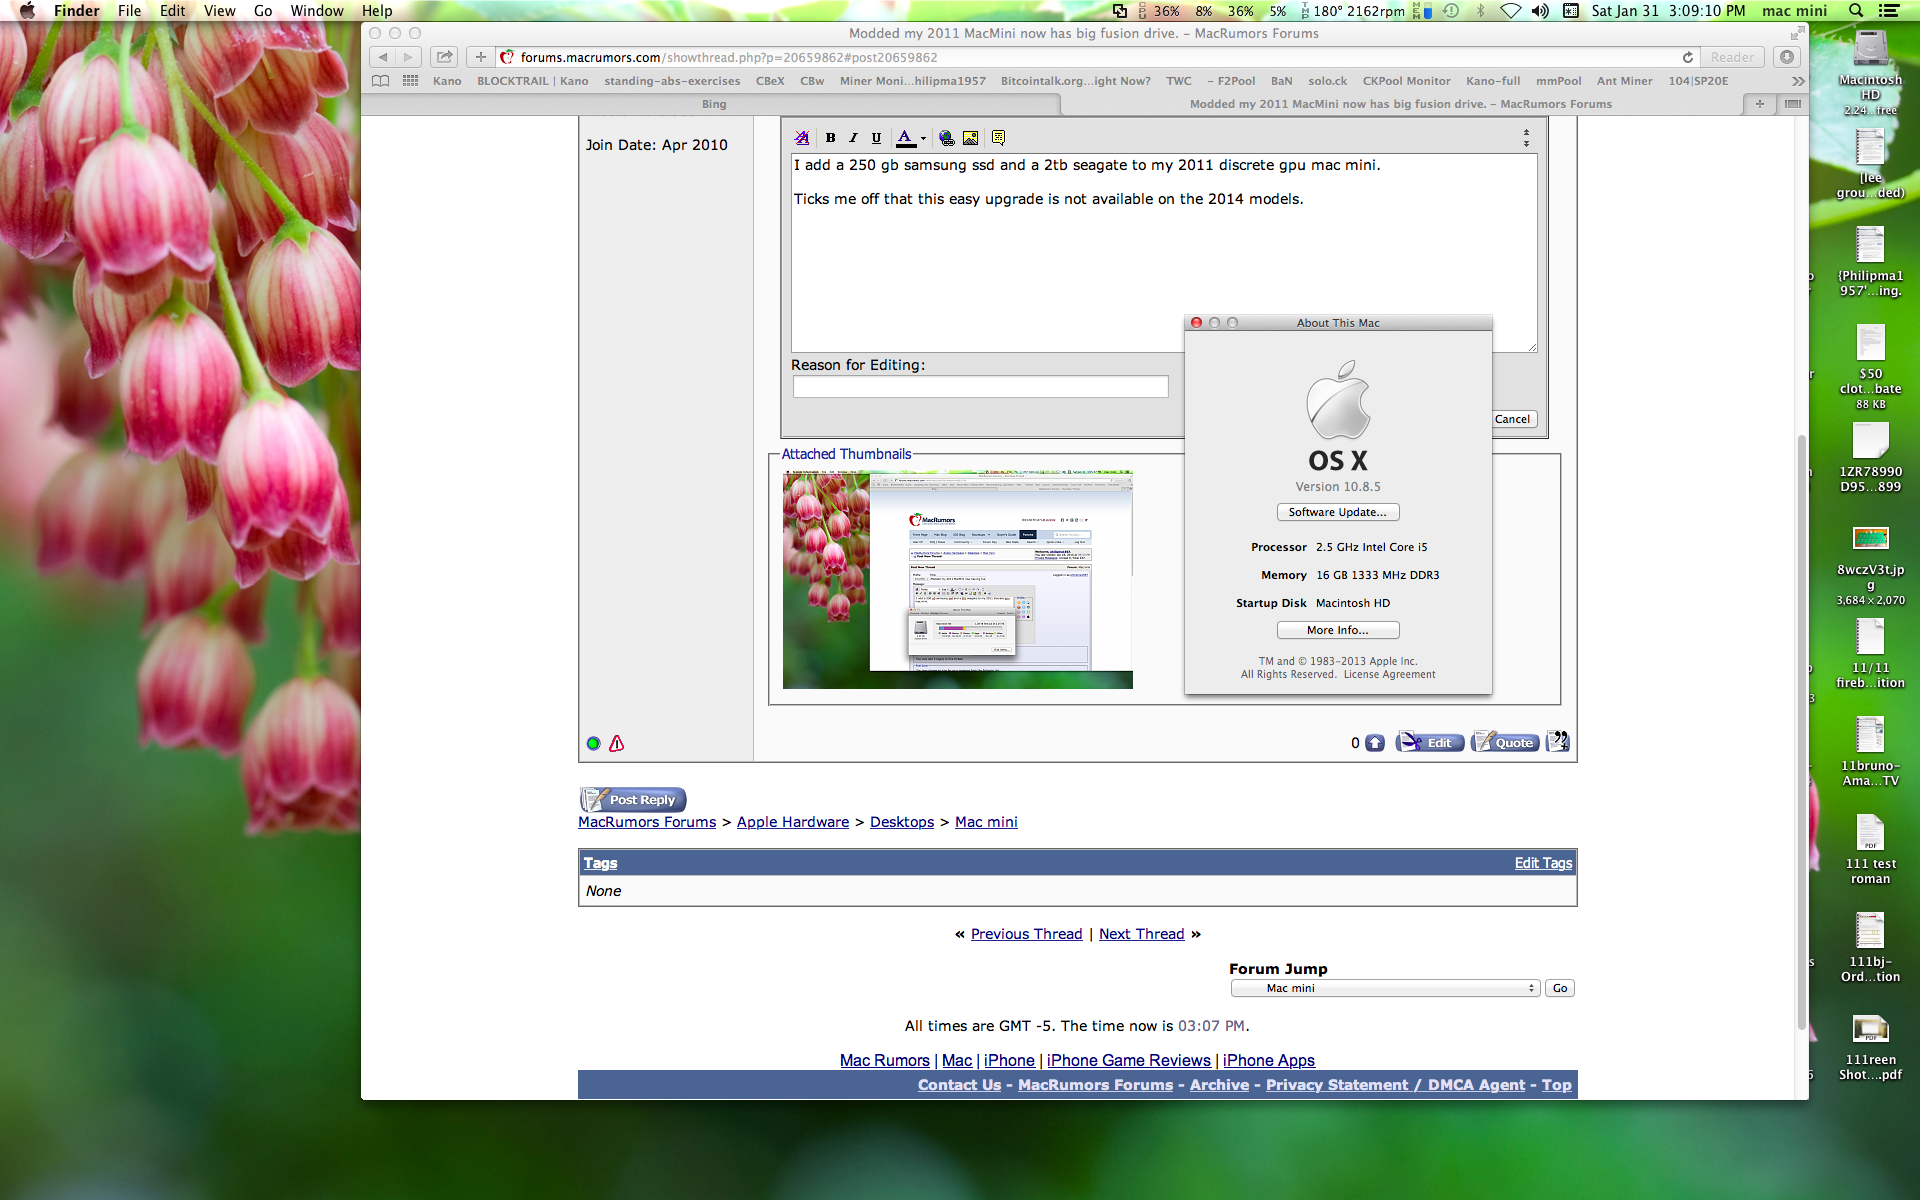Toggle italic formatting in the editor

pos(853,138)
